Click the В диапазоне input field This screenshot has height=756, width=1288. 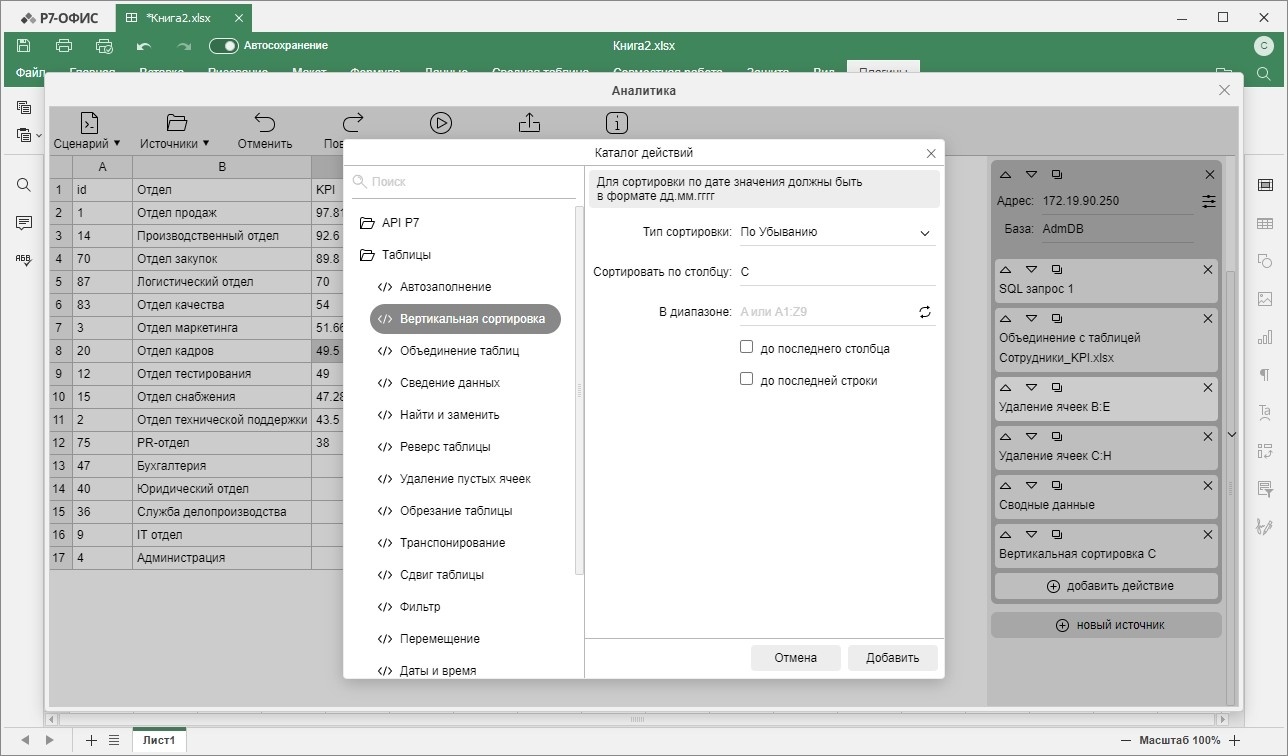pos(825,312)
